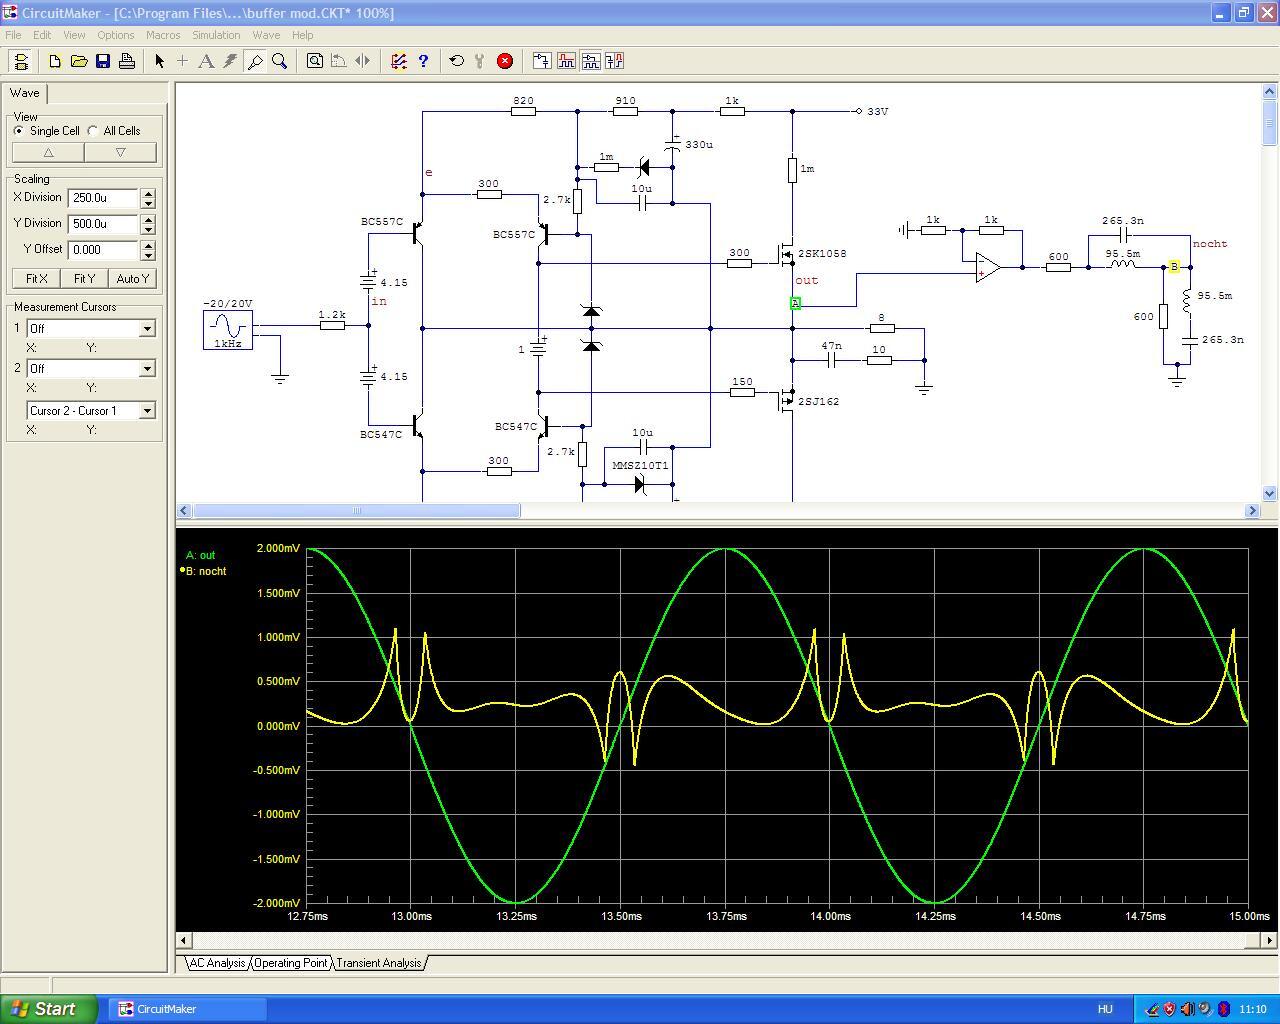Open the Cursor 1 dropdown
Viewport: 1280px width, 1024px height.
pos(147,329)
